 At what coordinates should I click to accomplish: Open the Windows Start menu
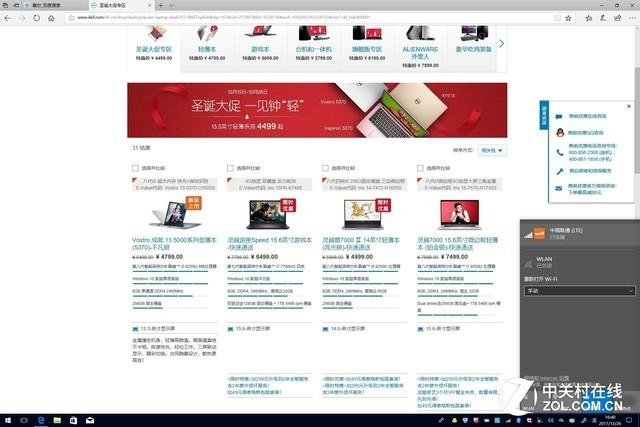[x=8, y=420]
